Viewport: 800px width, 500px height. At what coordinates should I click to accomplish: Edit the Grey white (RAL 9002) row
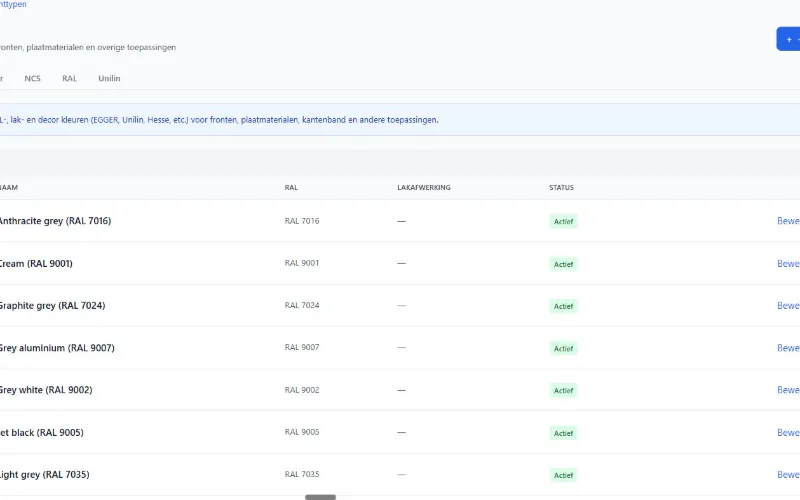coord(788,390)
